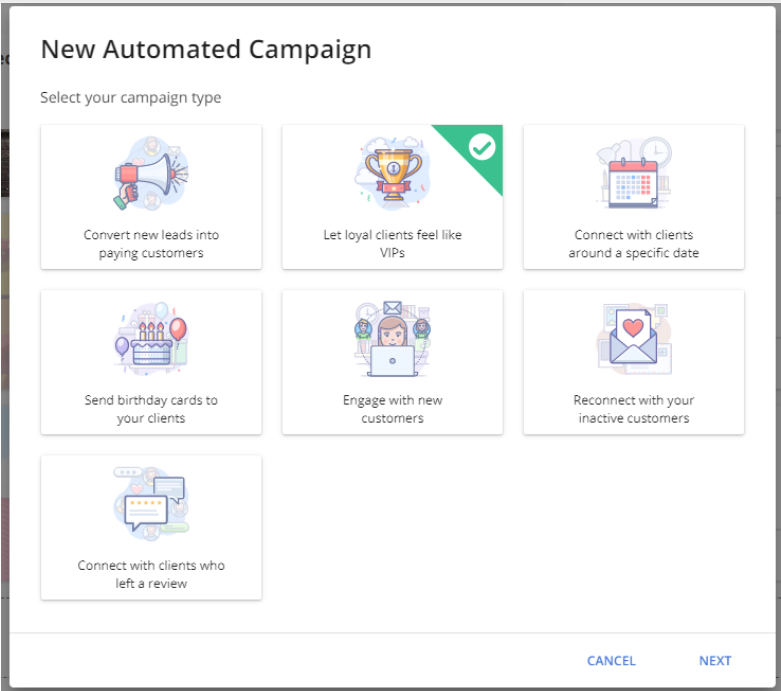The image size is (781, 691).
Task: Toggle the green checkmark on VIP card
Action: tap(482, 147)
